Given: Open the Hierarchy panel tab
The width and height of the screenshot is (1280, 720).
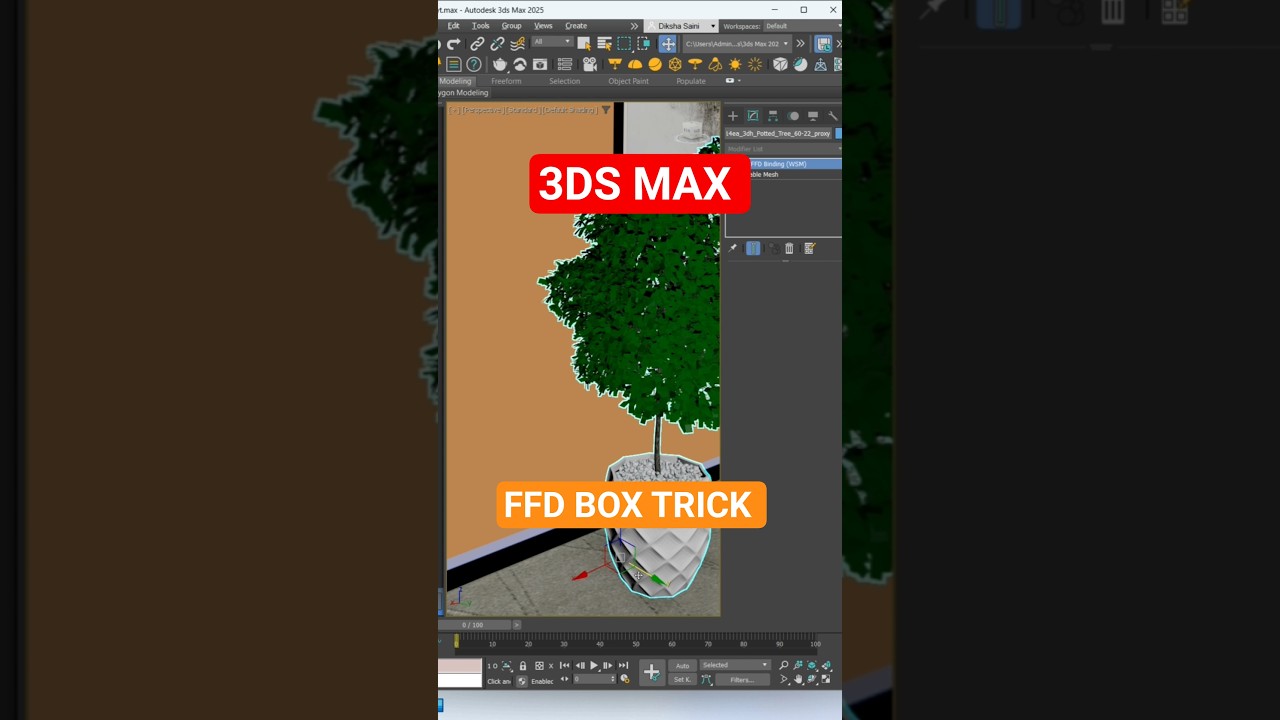Looking at the screenshot, I should click(x=773, y=116).
